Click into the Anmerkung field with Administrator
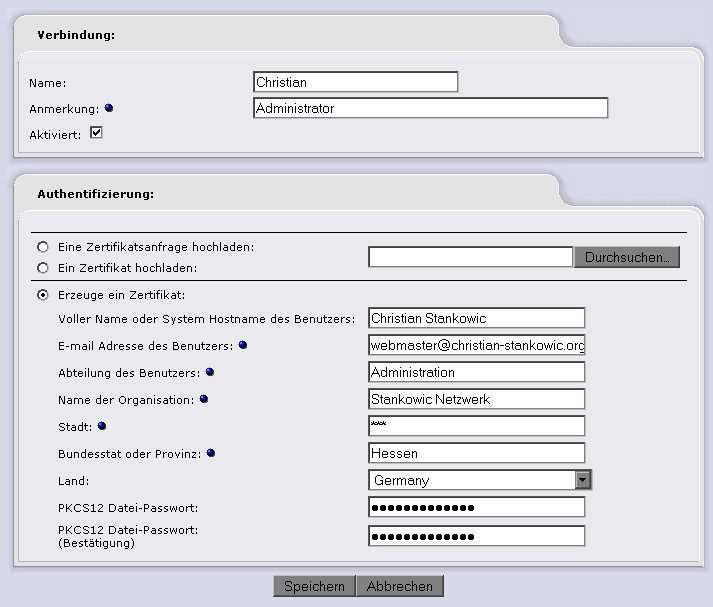Viewport: 713px width, 607px height. [x=430, y=108]
